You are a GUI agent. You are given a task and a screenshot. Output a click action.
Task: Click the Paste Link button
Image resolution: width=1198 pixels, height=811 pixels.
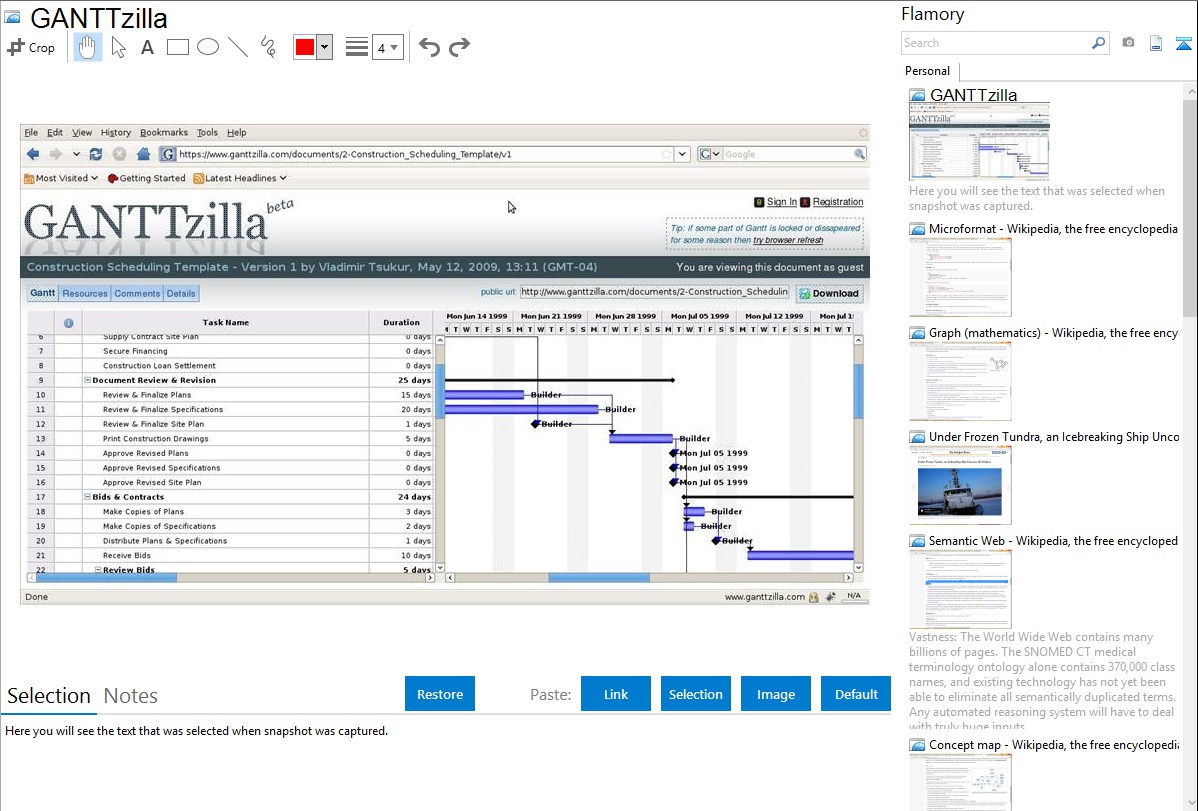click(x=616, y=694)
